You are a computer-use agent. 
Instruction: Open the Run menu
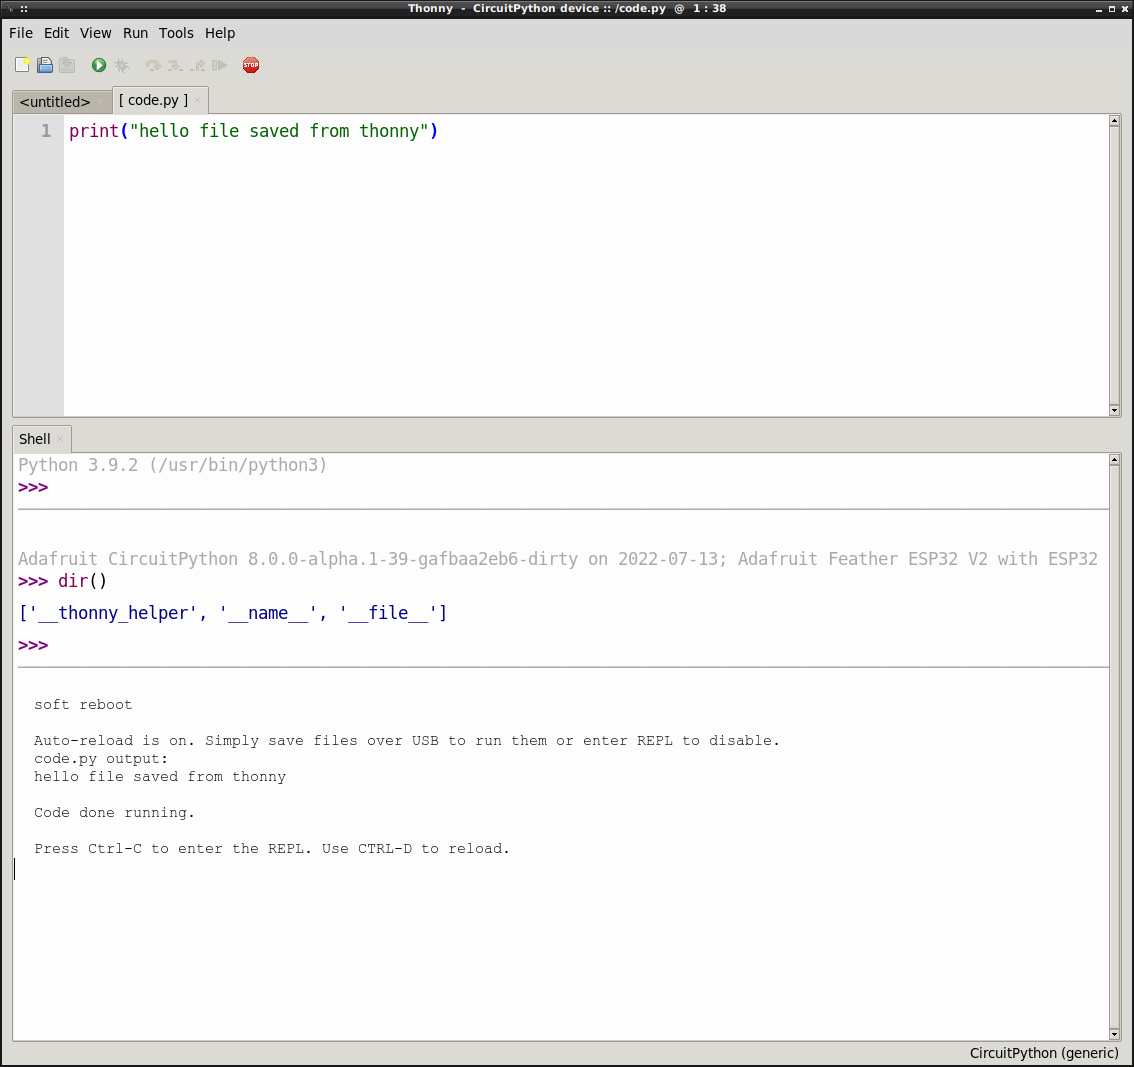point(135,33)
